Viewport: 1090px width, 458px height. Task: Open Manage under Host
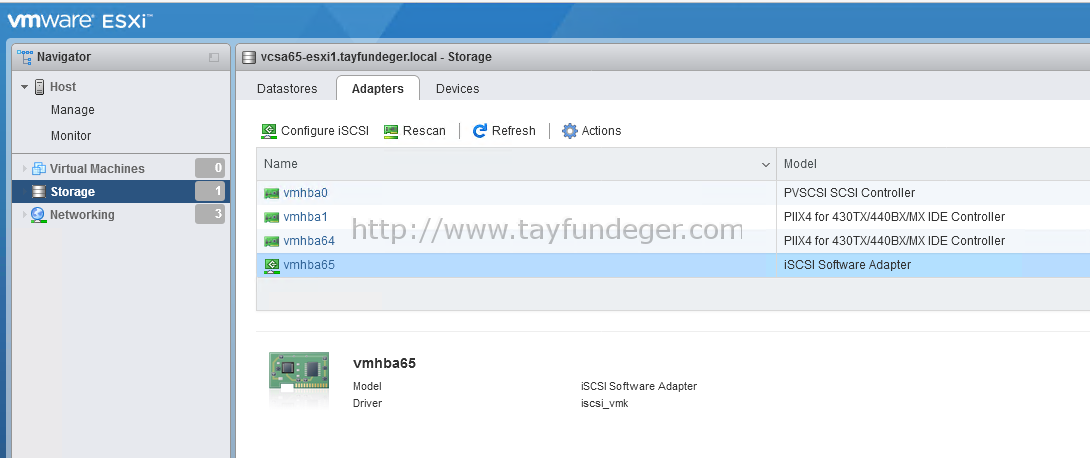(72, 110)
